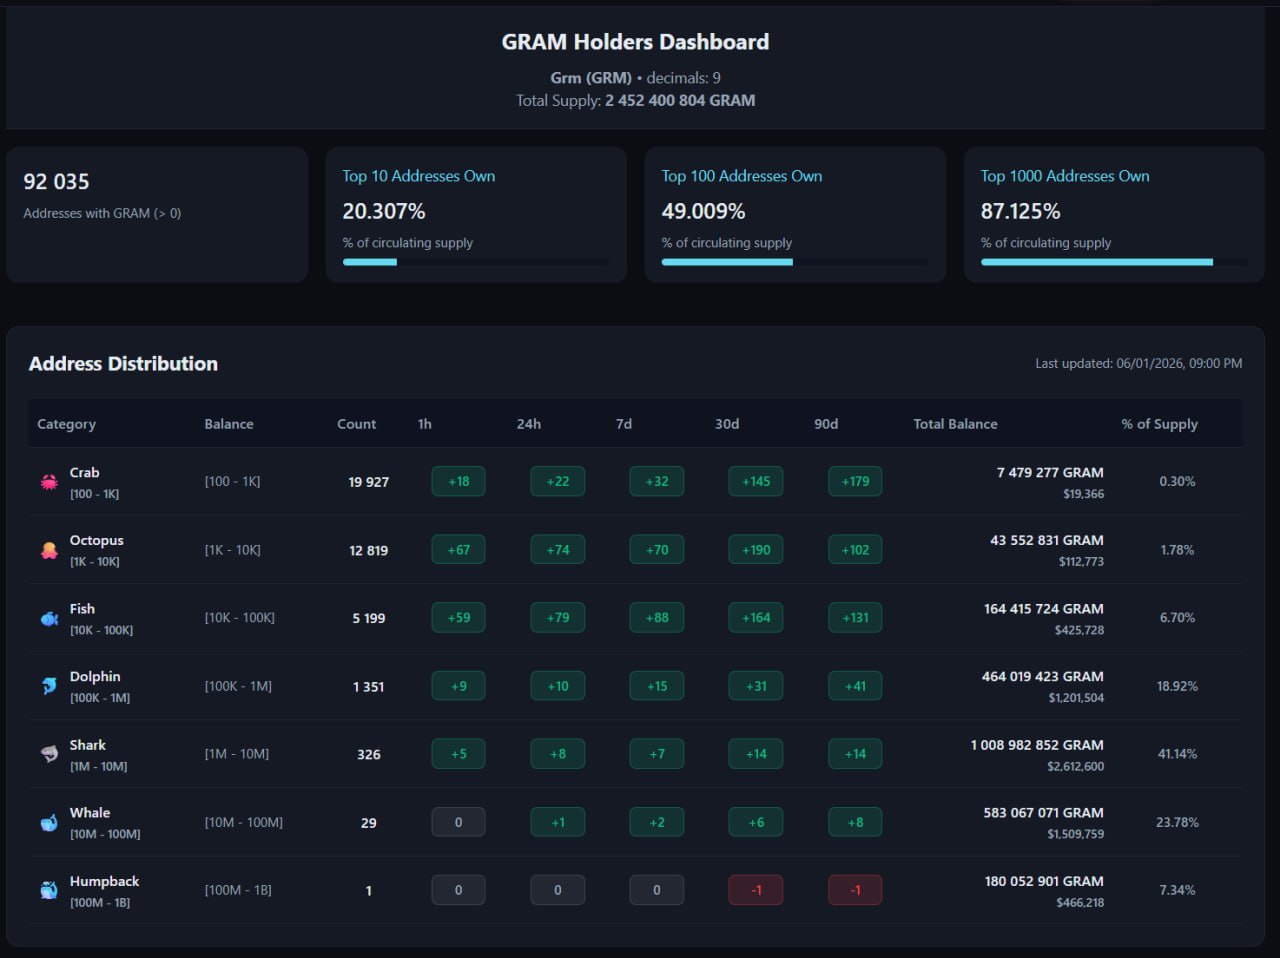Image resolution: width=1280 pixels, height=958 pixels.
Task: Click the Top 1000 Addresses progress bar
Action: 1114,262
